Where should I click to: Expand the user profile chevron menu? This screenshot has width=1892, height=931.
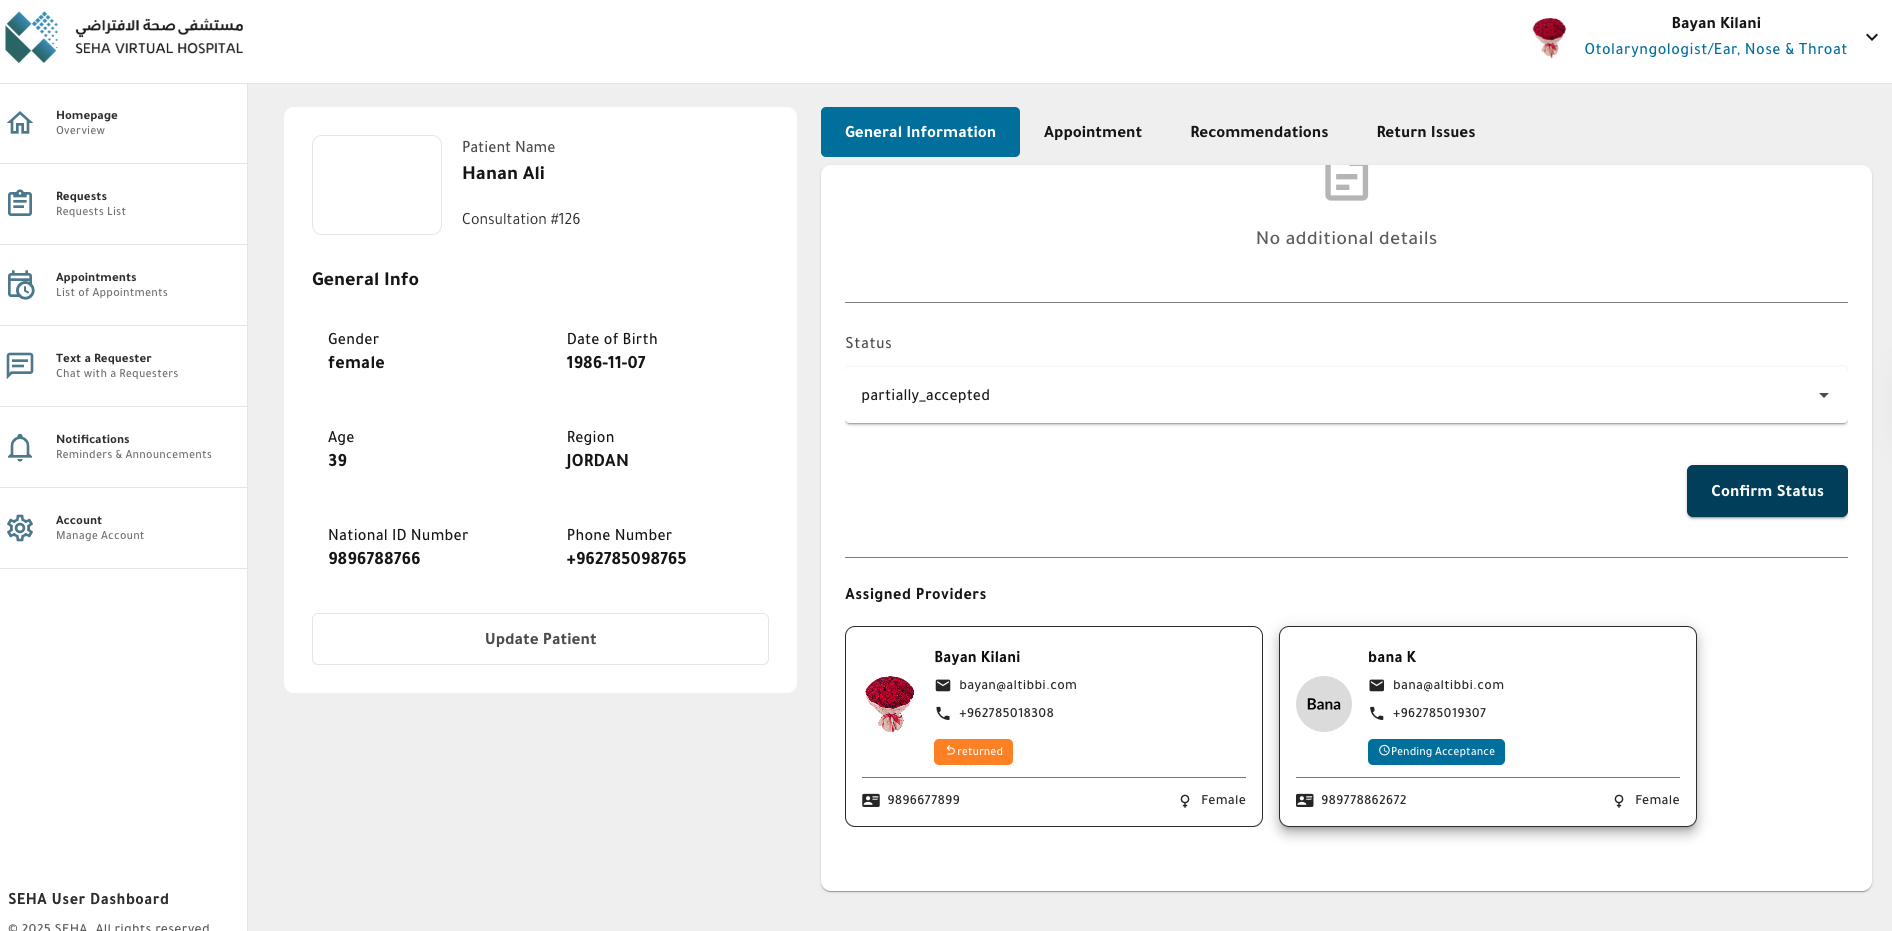point(1871,37)
